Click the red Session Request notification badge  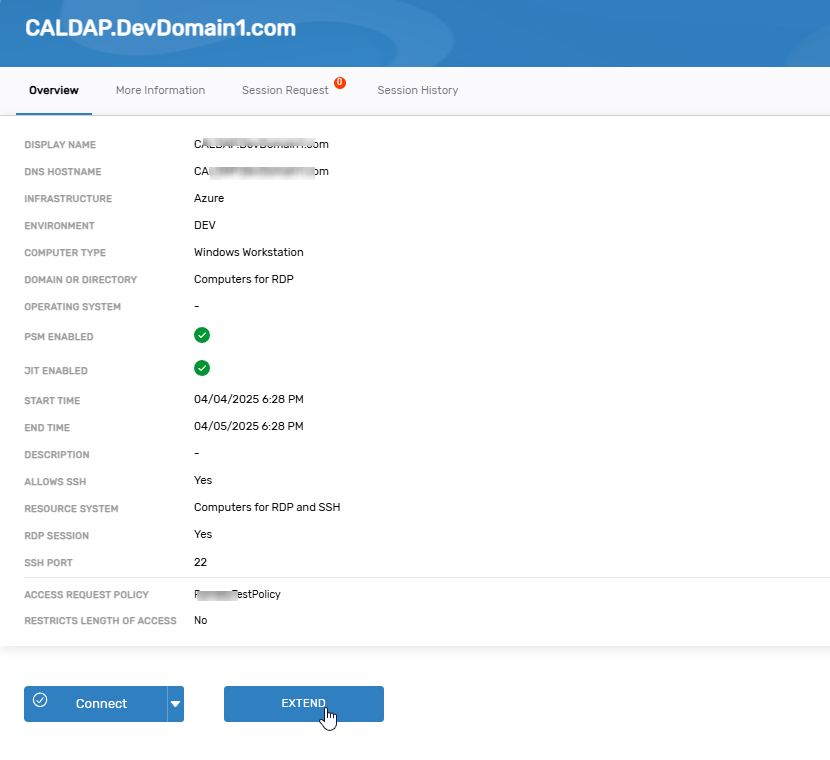coord(340,83)
